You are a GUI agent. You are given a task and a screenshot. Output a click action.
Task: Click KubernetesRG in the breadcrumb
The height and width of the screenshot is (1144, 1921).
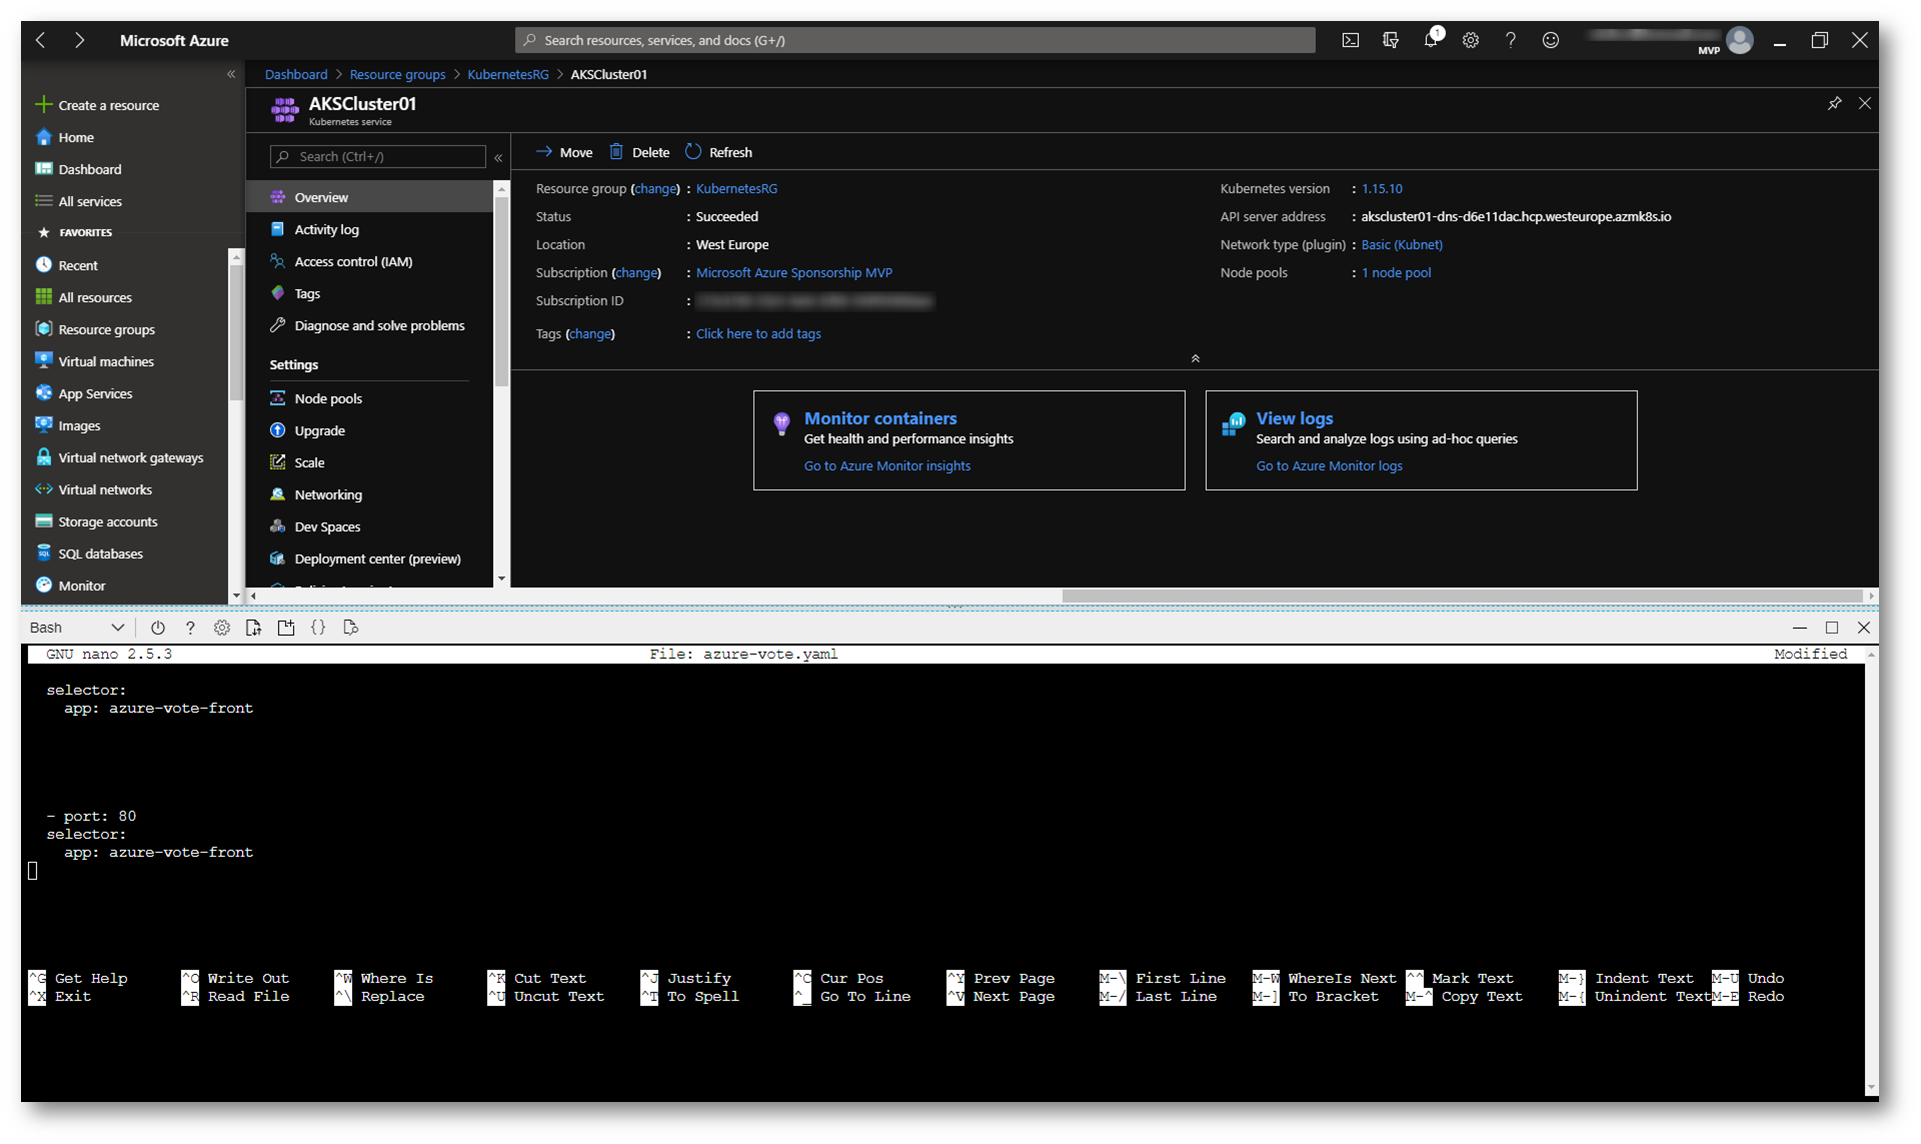pos(508,74)
